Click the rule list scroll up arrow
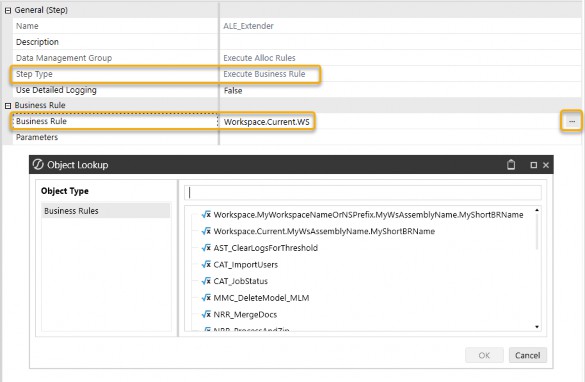Screen dimensions: 585x382 click(x=537, y=210)
